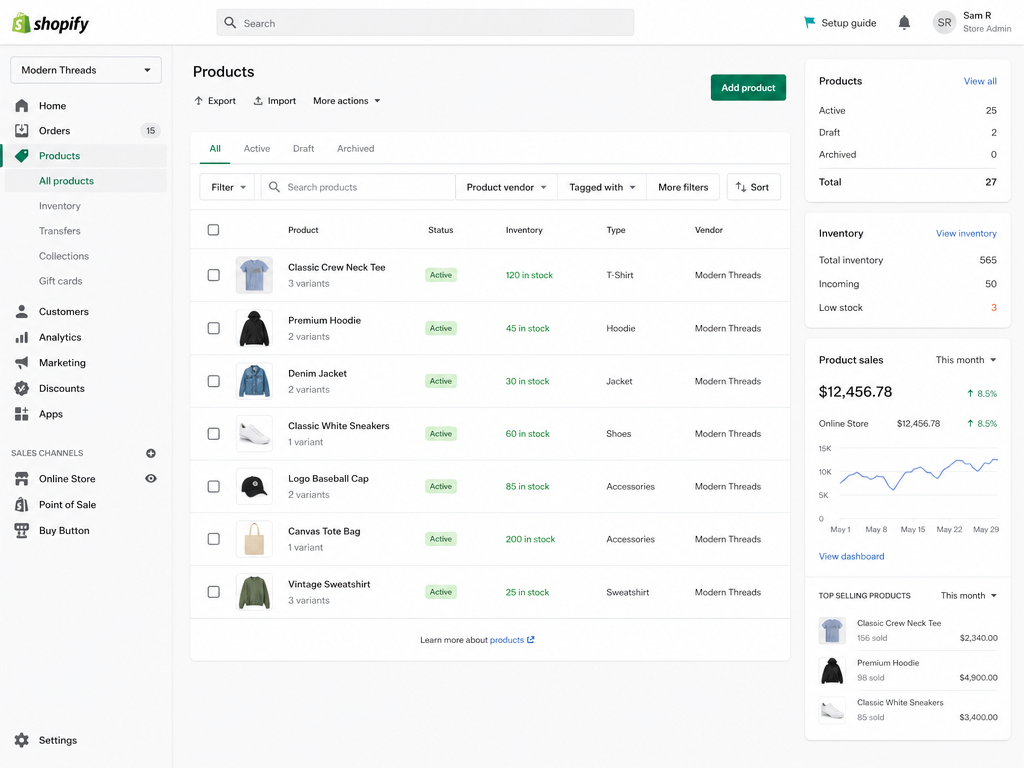Open the Product vendor filter
Screen dimensions: 1024x768
pos(506,187)
